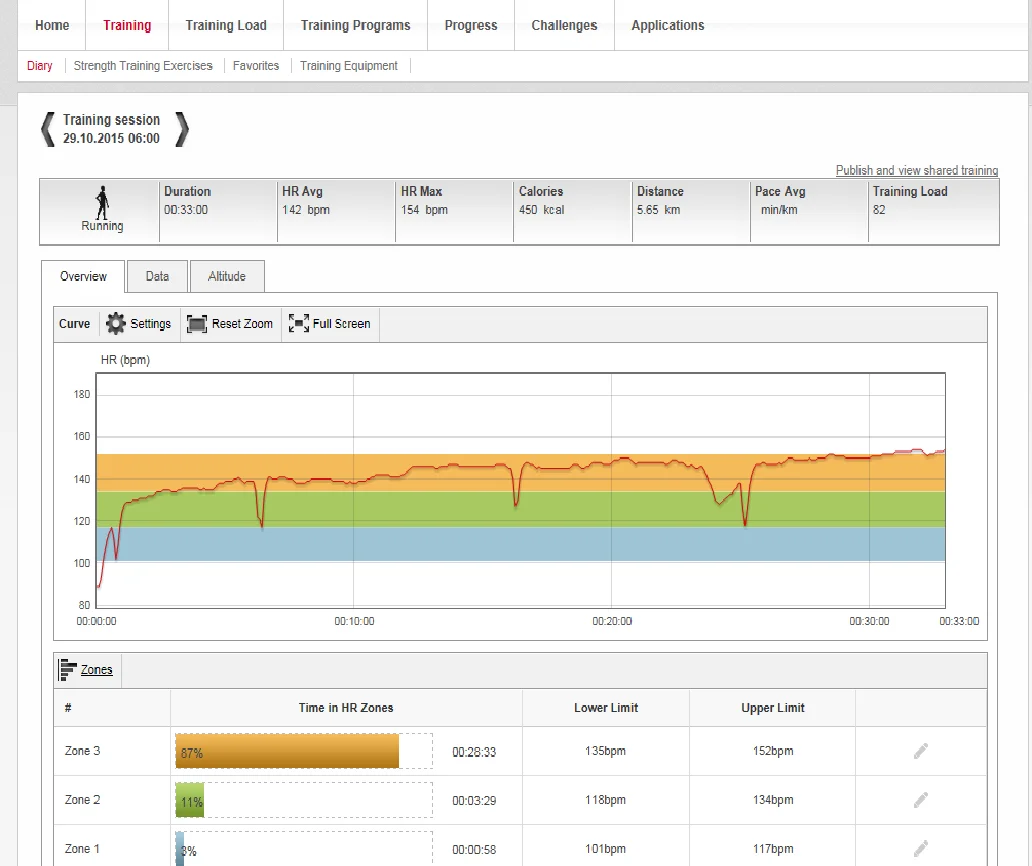The image size is (1032, 866).
Task: Go to next training session arrow
Action: pos(181,129)
